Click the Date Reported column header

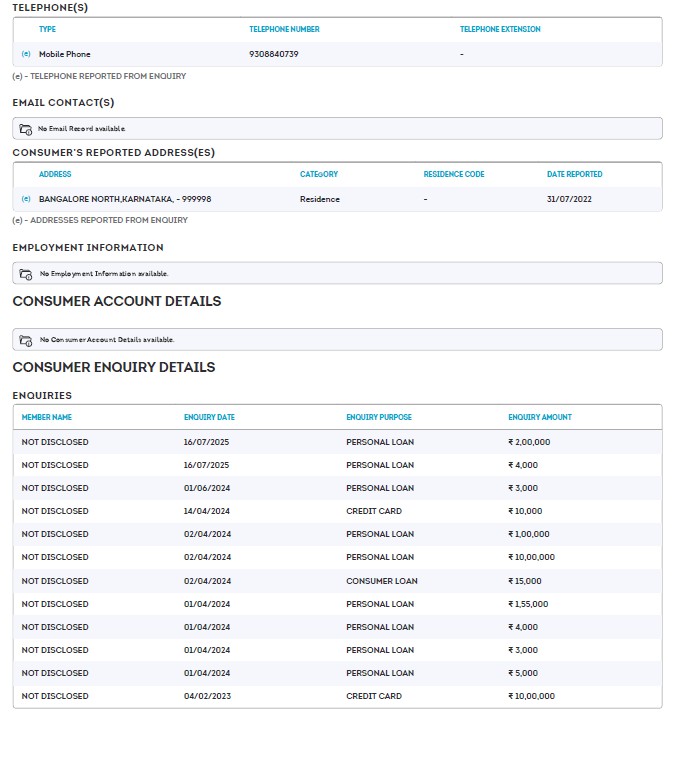574,174
